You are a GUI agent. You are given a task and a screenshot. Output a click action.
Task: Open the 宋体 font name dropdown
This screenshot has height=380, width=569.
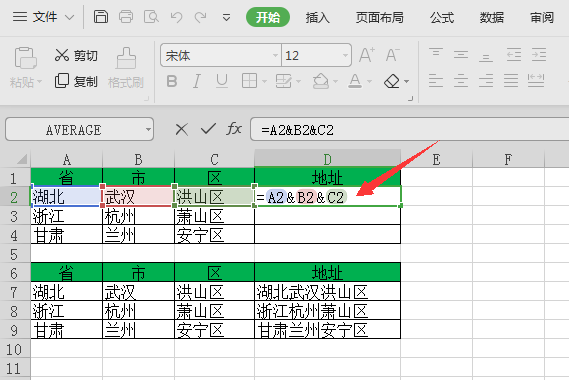pyautogui.click(x=275, y=56)
